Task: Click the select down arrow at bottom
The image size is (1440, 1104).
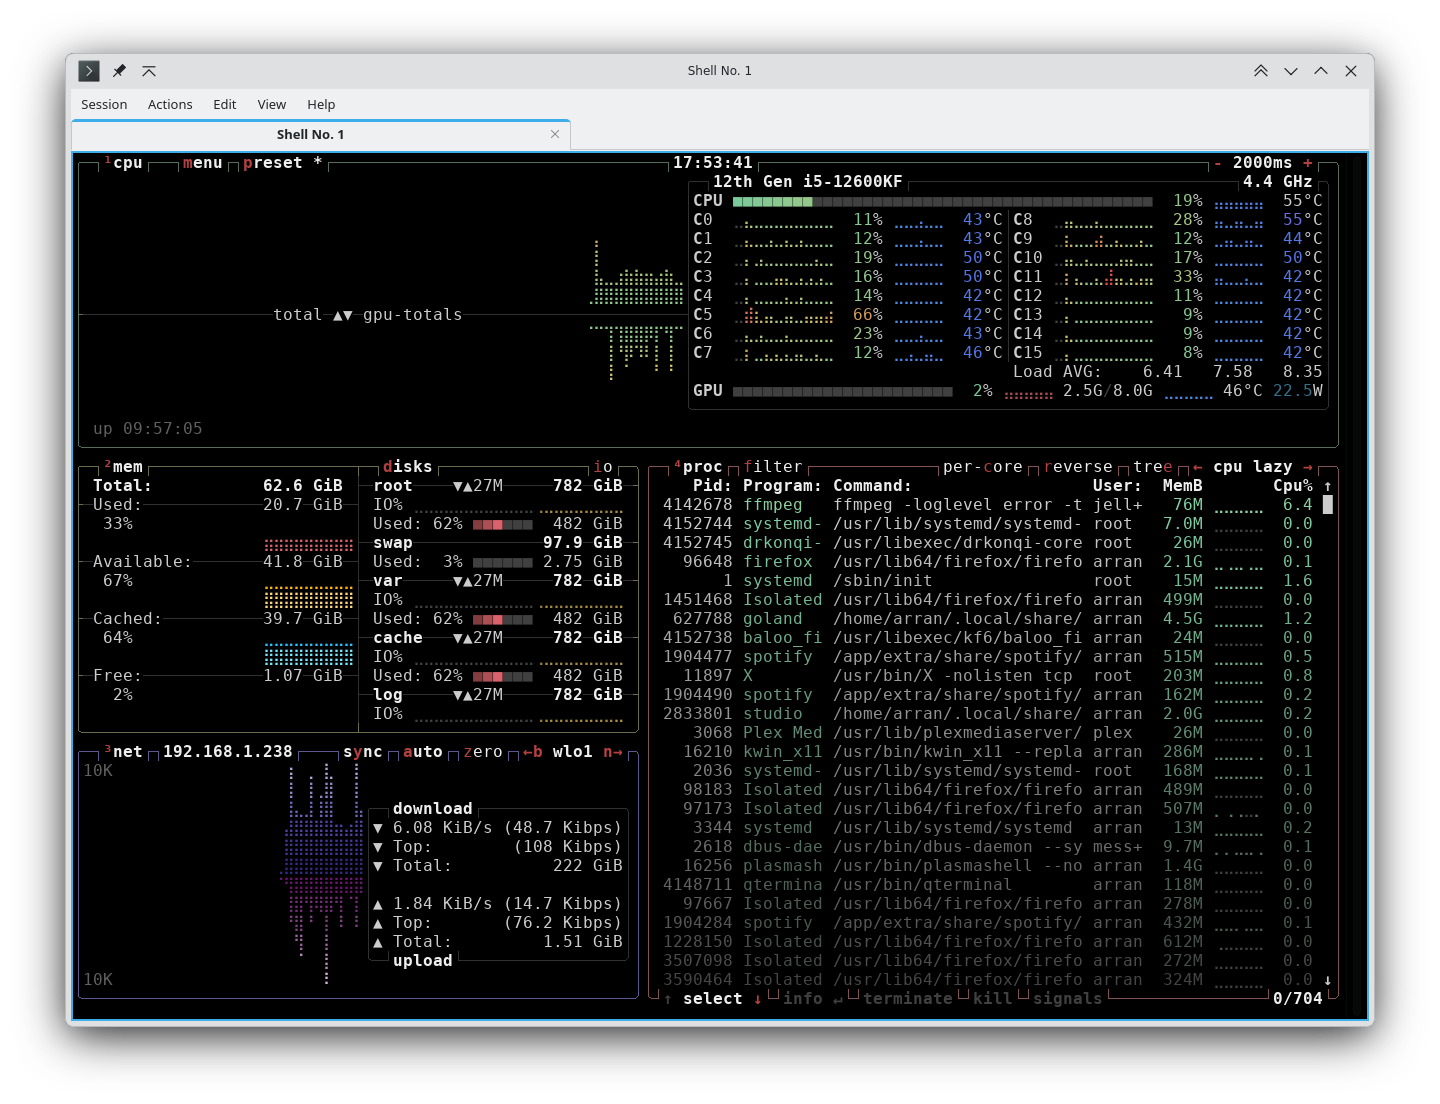Action: [758, 999]
